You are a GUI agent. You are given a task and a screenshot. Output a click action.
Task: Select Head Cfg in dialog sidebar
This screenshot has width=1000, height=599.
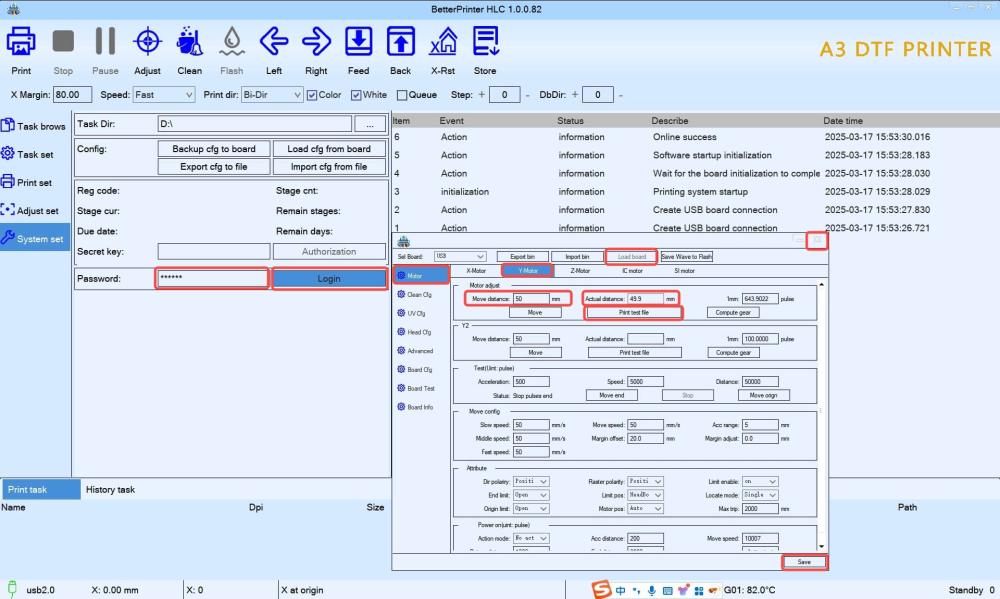[x=415, y=332]
